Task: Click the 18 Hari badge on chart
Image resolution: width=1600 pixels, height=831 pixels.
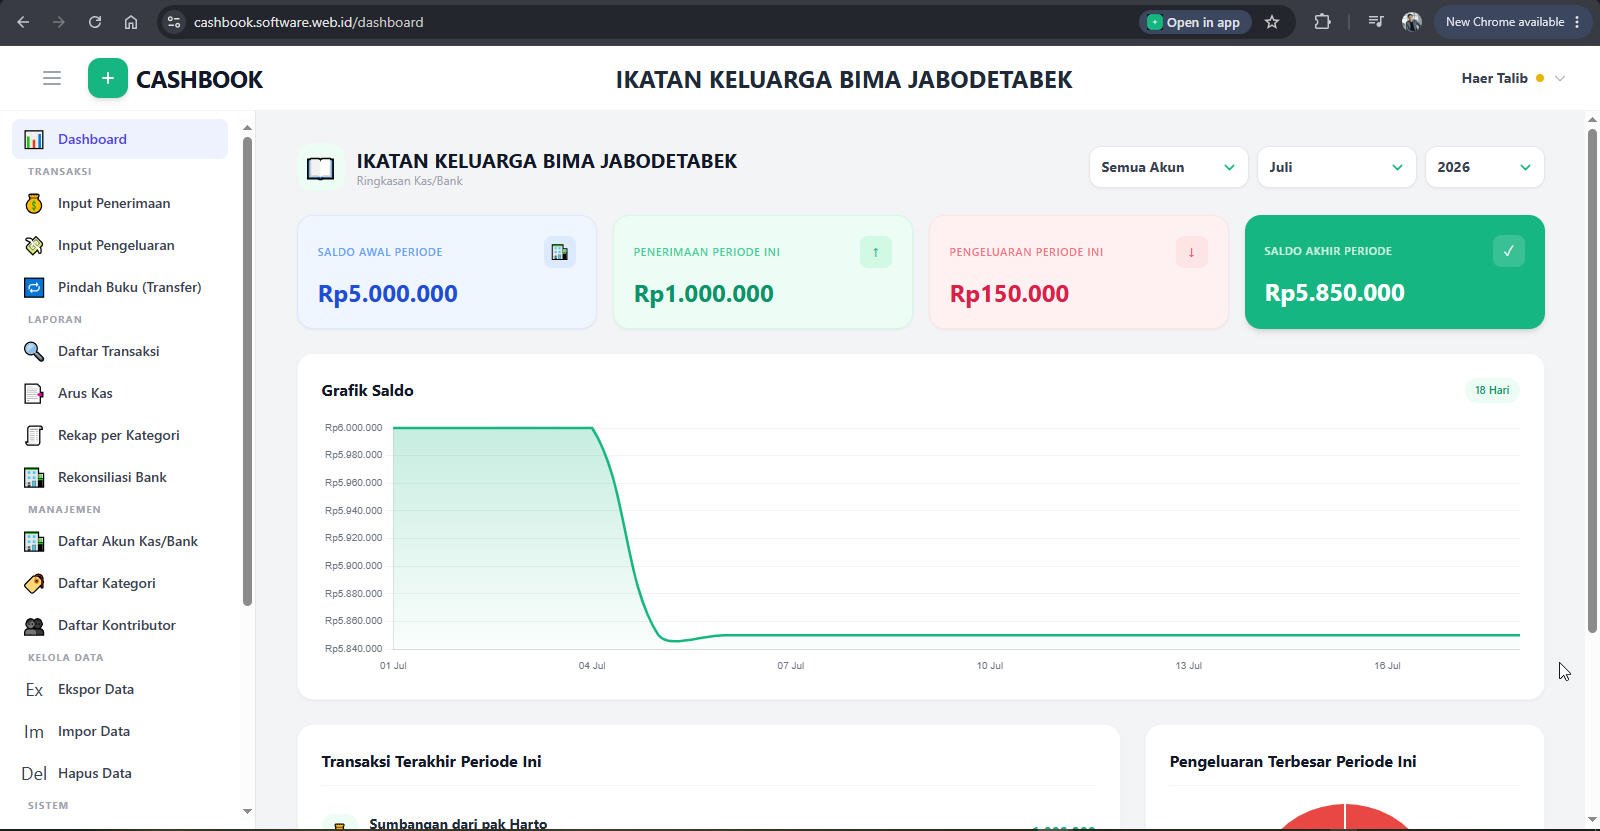Action: (x=1492, y=390)
